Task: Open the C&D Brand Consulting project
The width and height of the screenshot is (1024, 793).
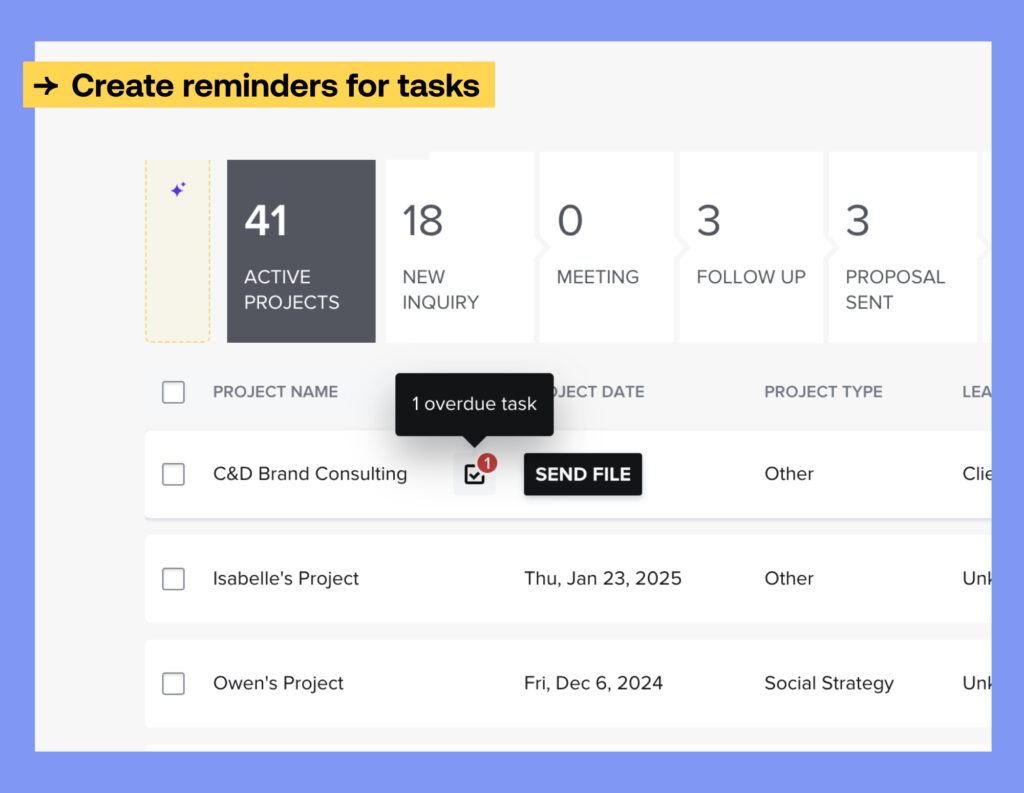Action: coord(310,474)
